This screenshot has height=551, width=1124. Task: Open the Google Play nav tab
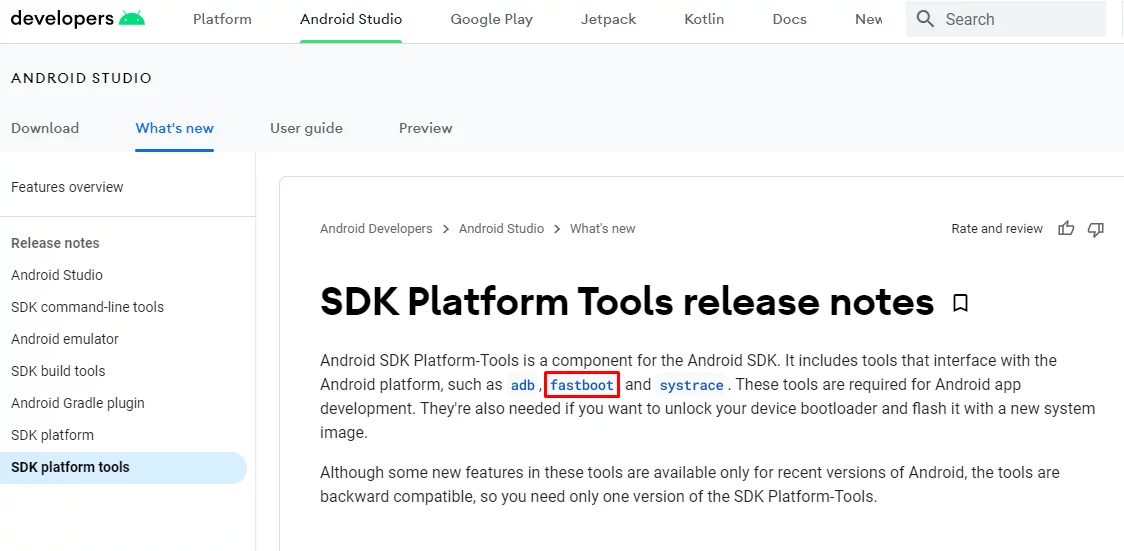pyautogui.click(x=492, y=19)
